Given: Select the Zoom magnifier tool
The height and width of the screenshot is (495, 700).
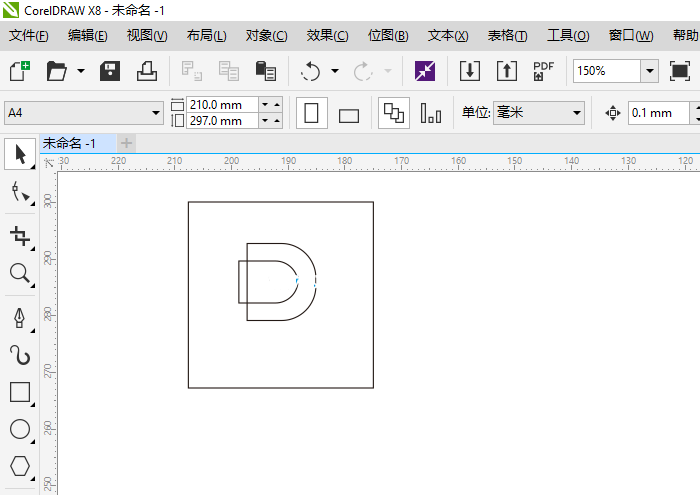Looking at the screenshot, I should (19, 274).
